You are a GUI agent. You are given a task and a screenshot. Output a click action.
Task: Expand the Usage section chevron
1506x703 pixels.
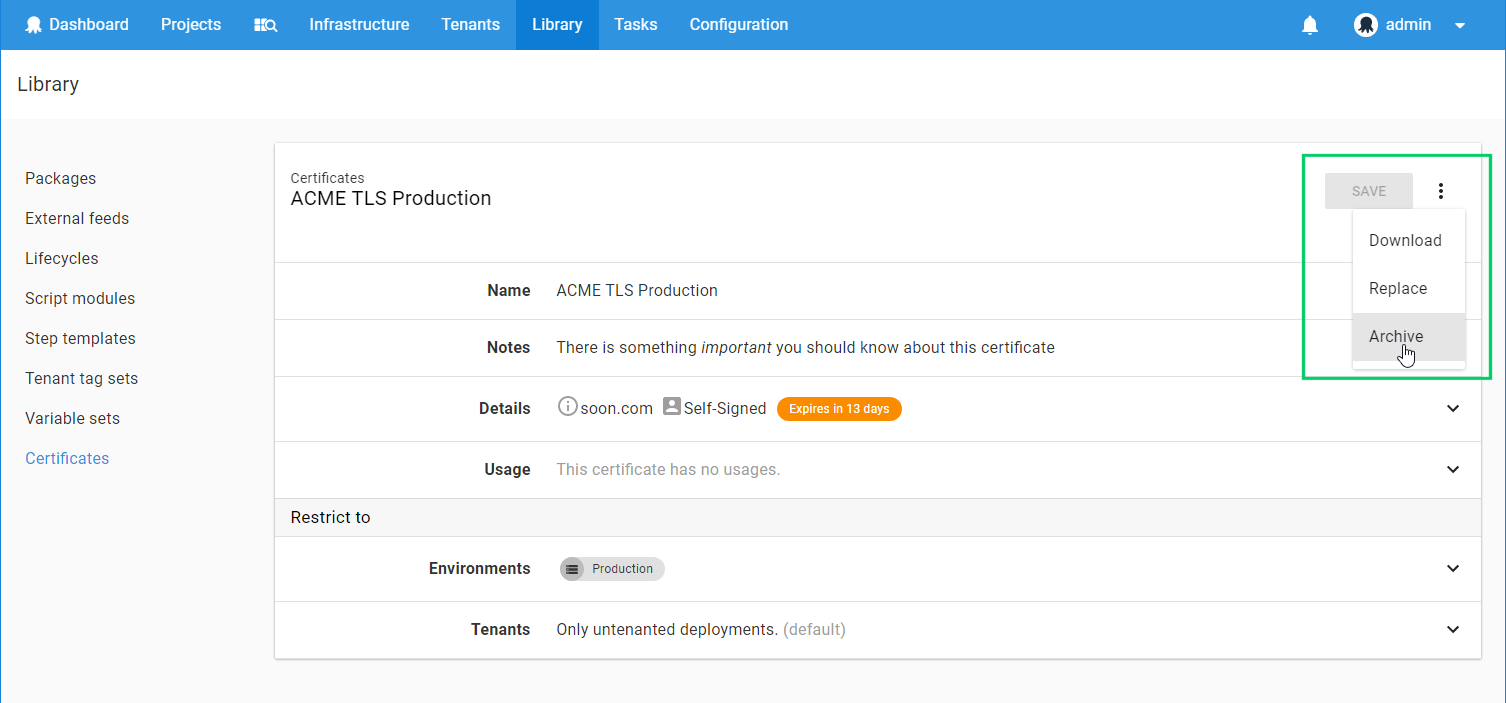click(x=1453, y=469)
